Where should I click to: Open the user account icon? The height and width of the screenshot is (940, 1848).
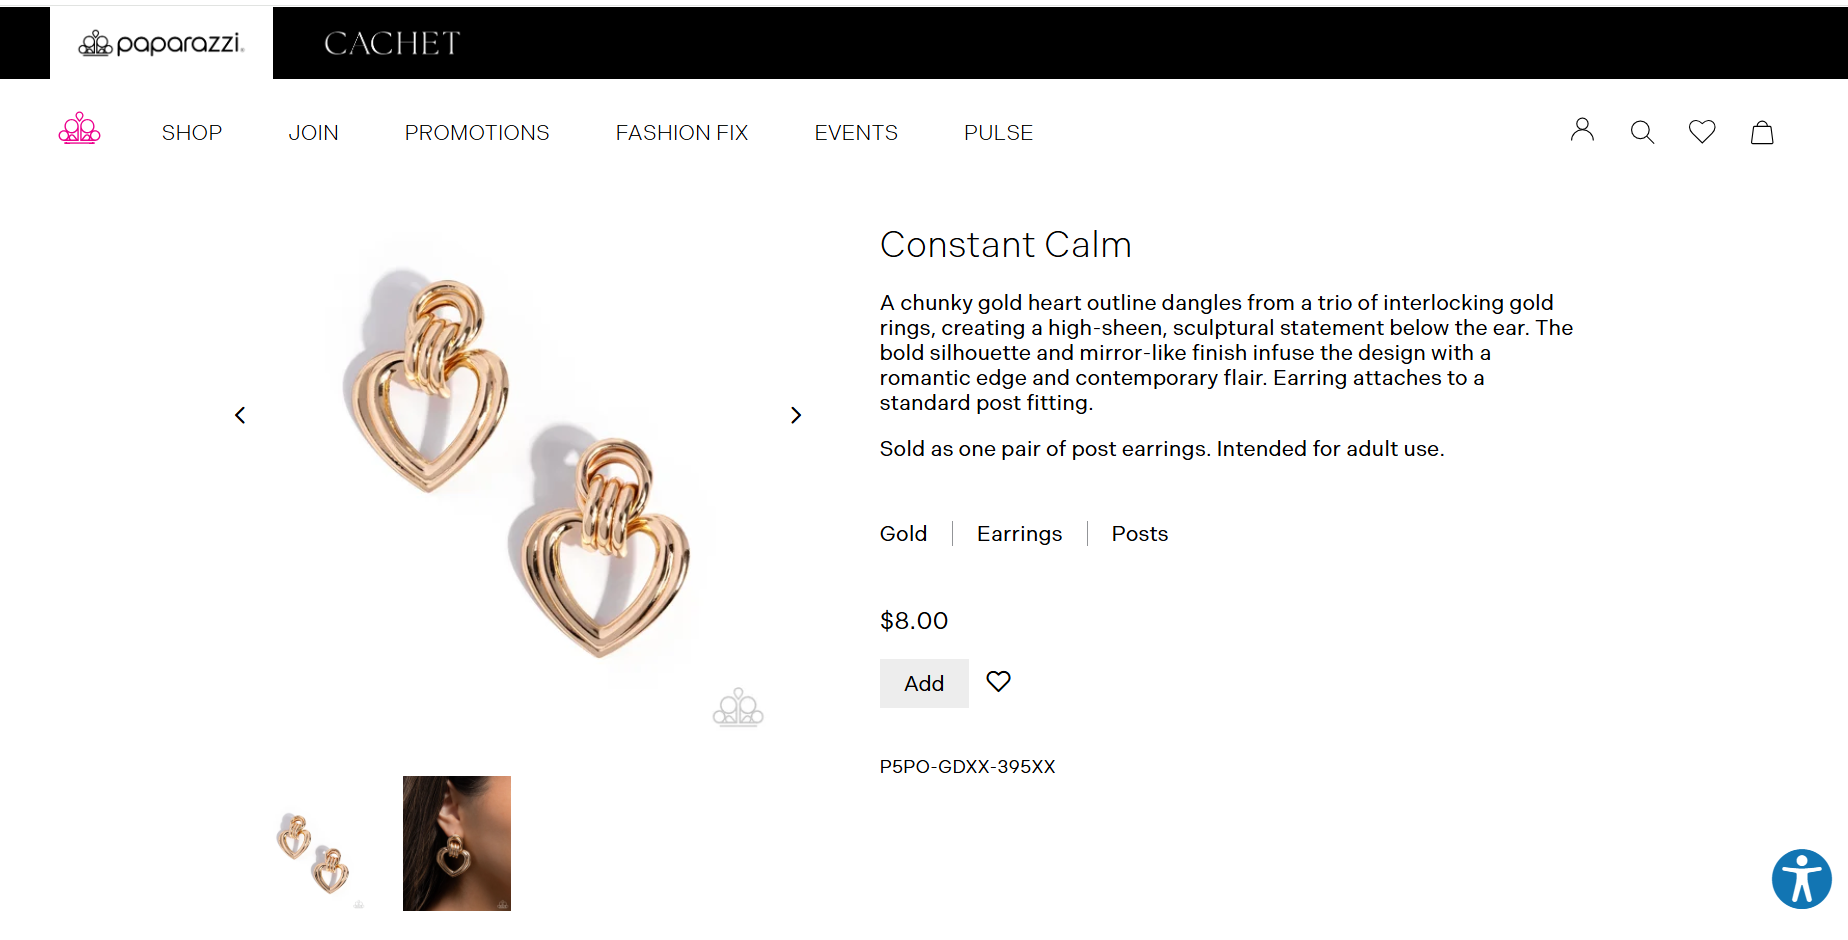tap(1582, 130)
